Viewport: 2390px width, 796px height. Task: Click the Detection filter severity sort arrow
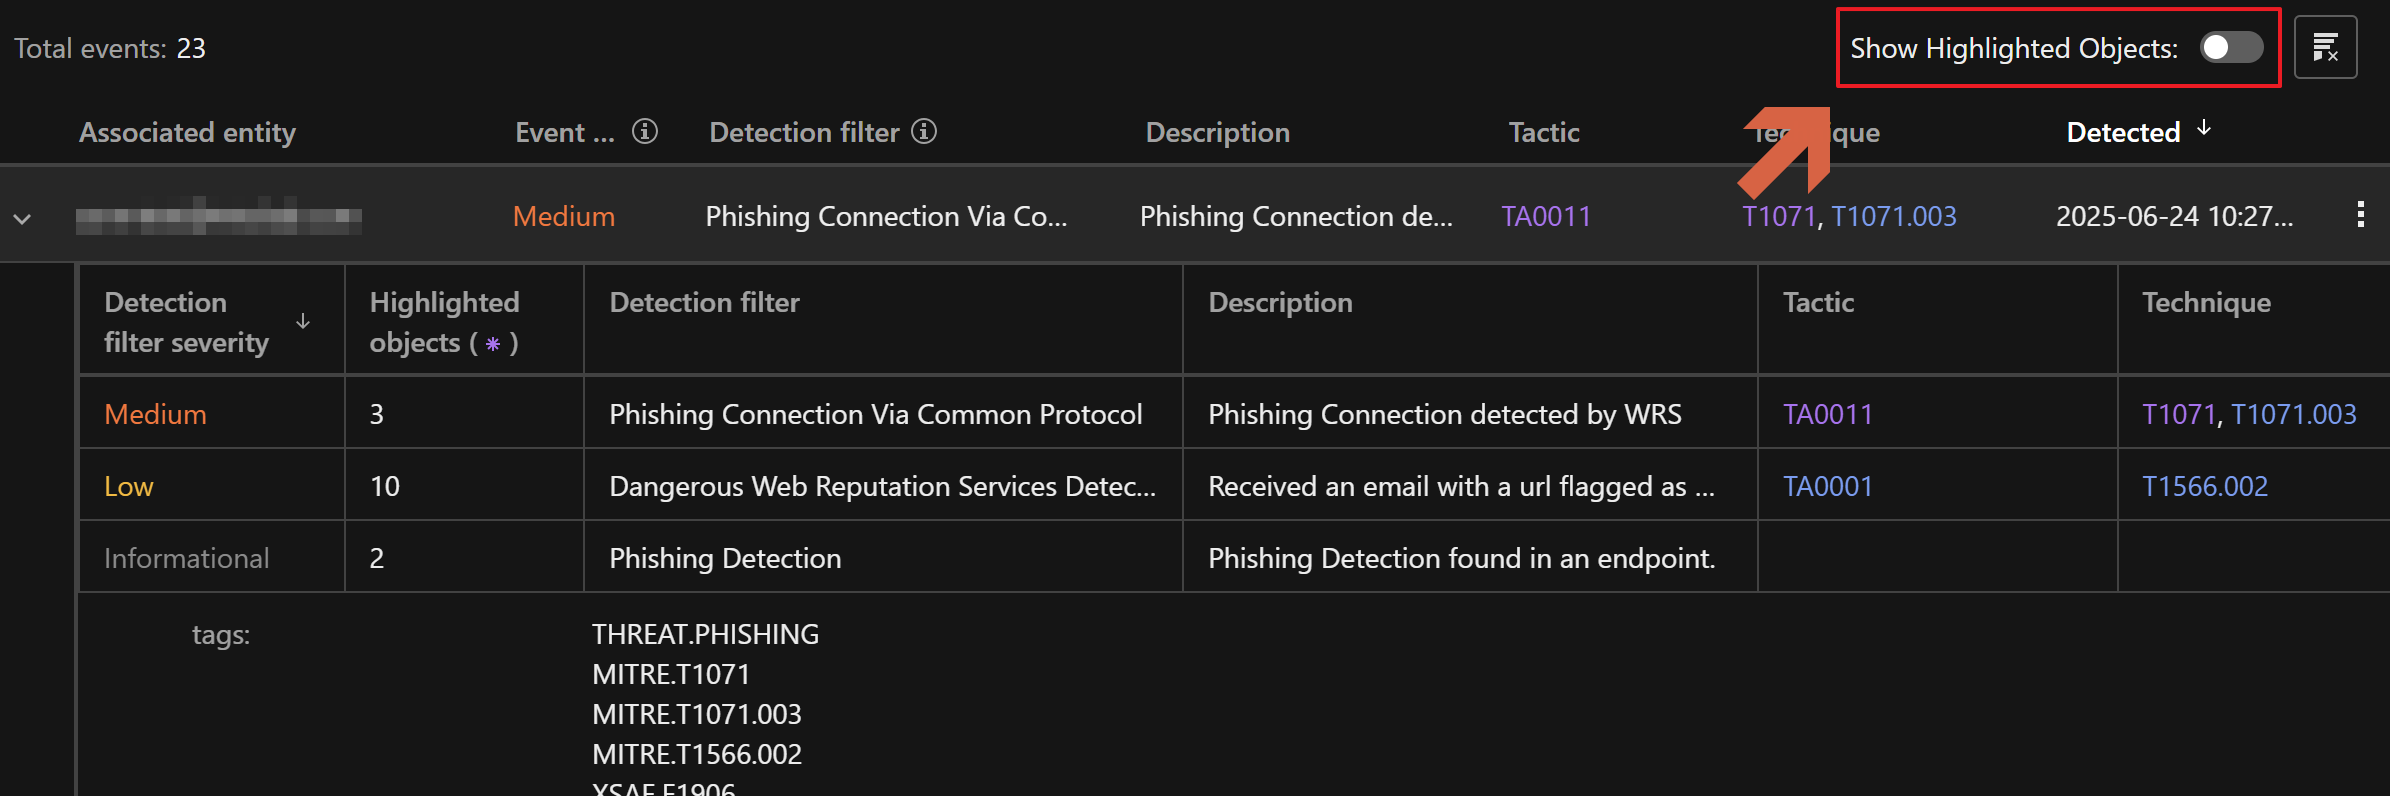click(x=303, y=322)
